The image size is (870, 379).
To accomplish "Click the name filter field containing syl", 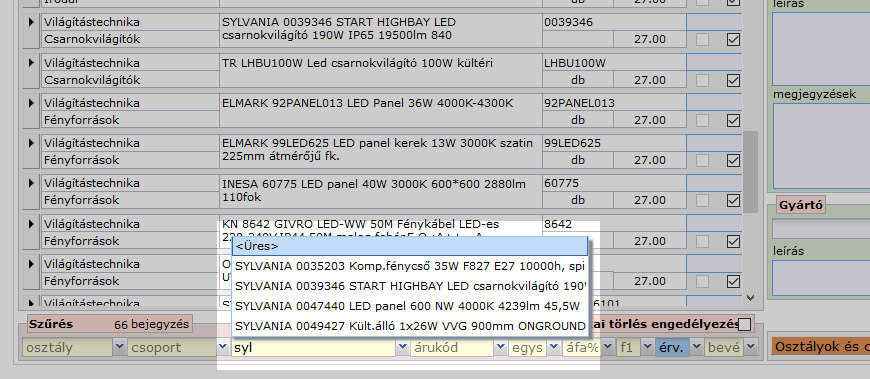I will coord(314,348).
